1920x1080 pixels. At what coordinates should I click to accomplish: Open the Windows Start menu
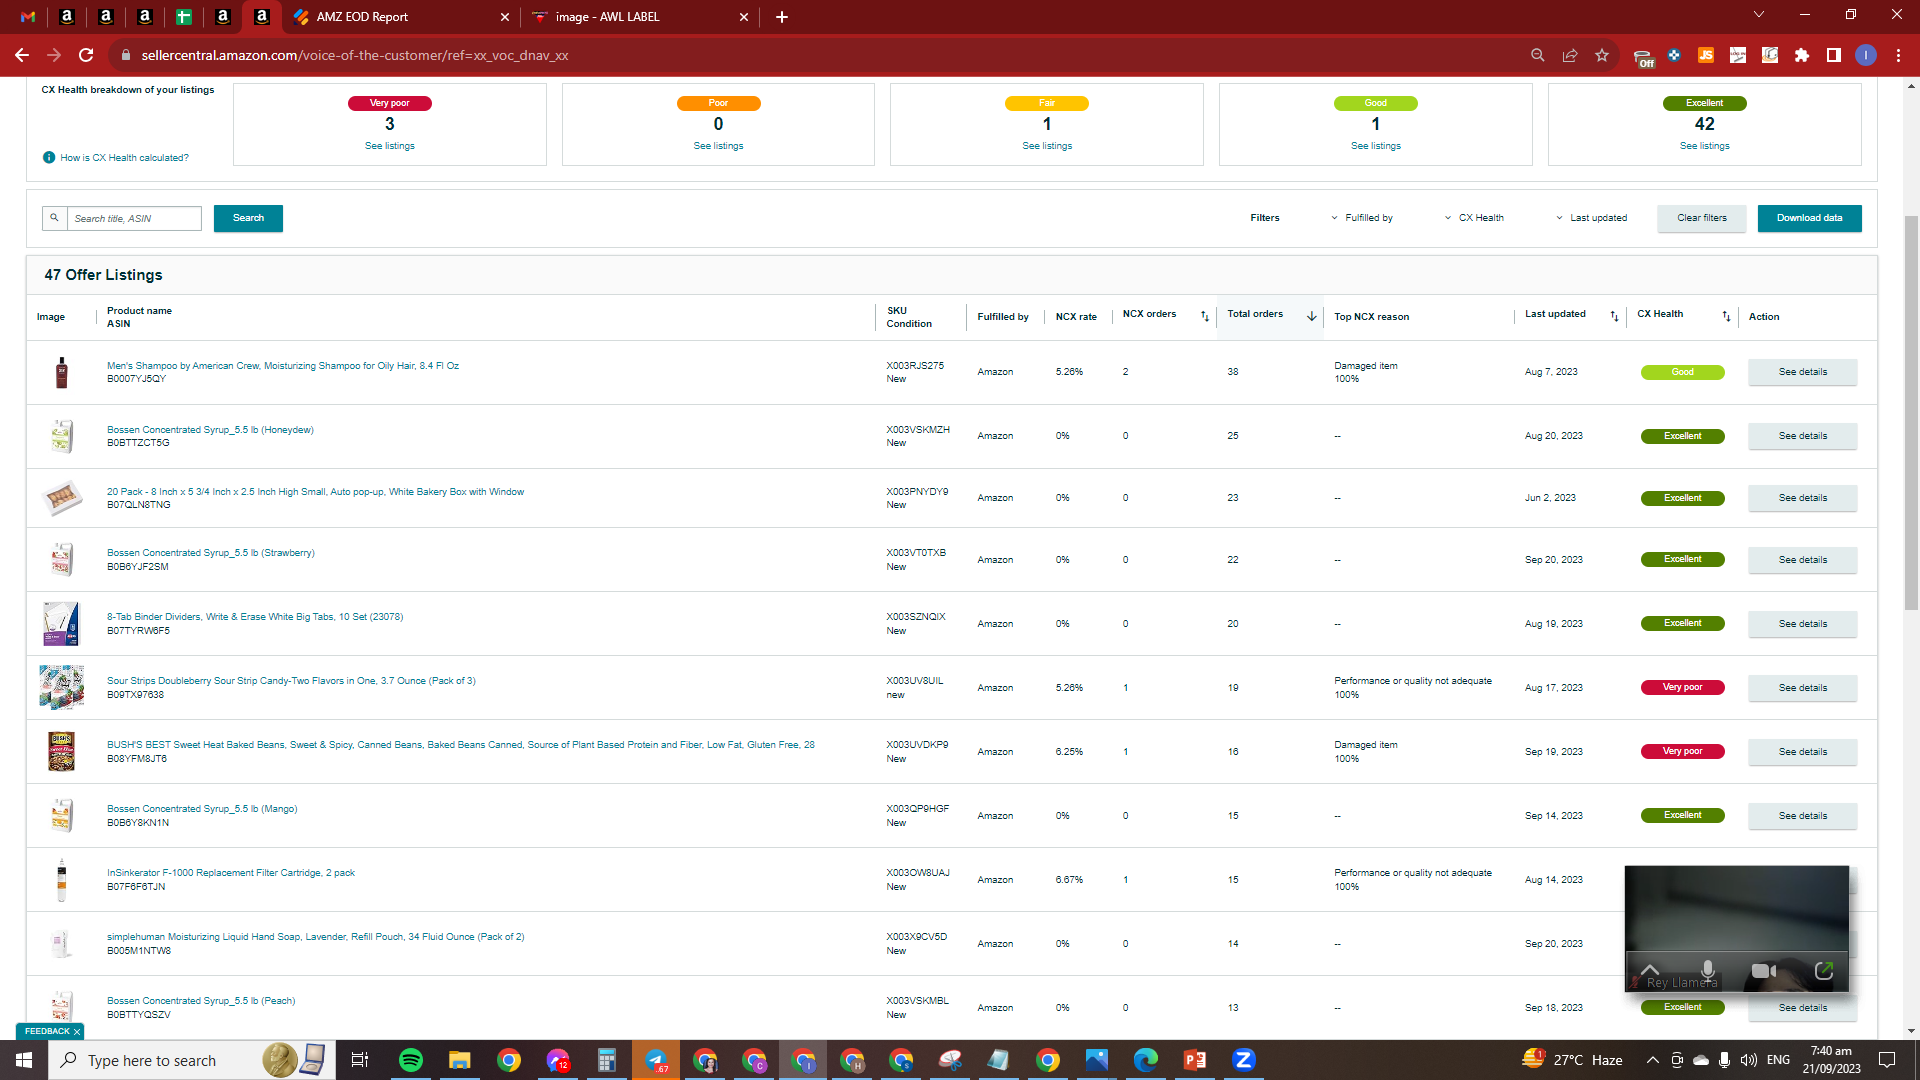coord(24,1060)
